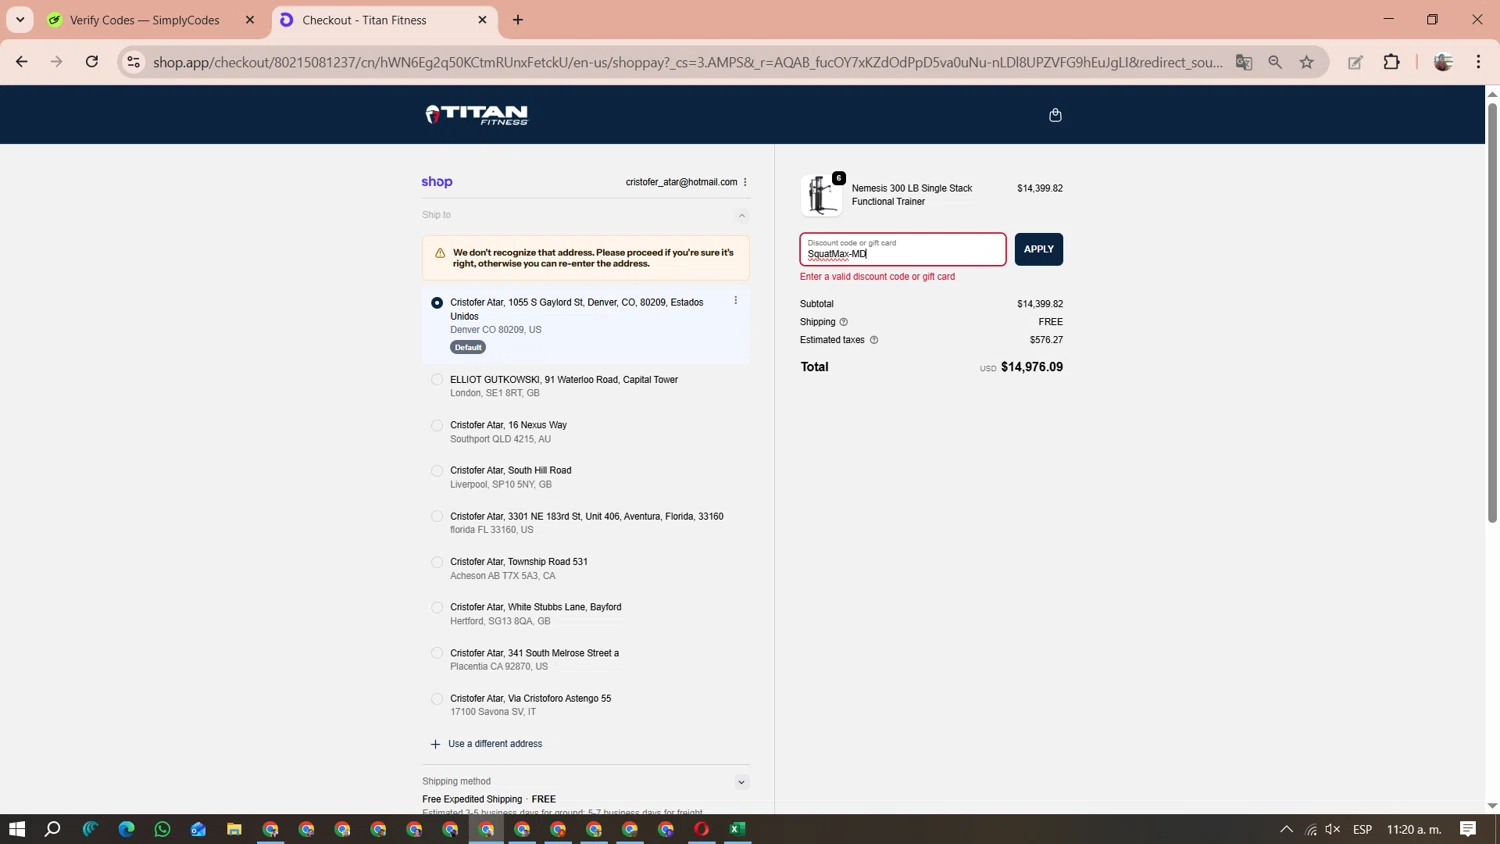Open the Chrome profile avatar
Image resolution: width=1500 pixels, height=844 pixels.
(x=1443, y=62)
